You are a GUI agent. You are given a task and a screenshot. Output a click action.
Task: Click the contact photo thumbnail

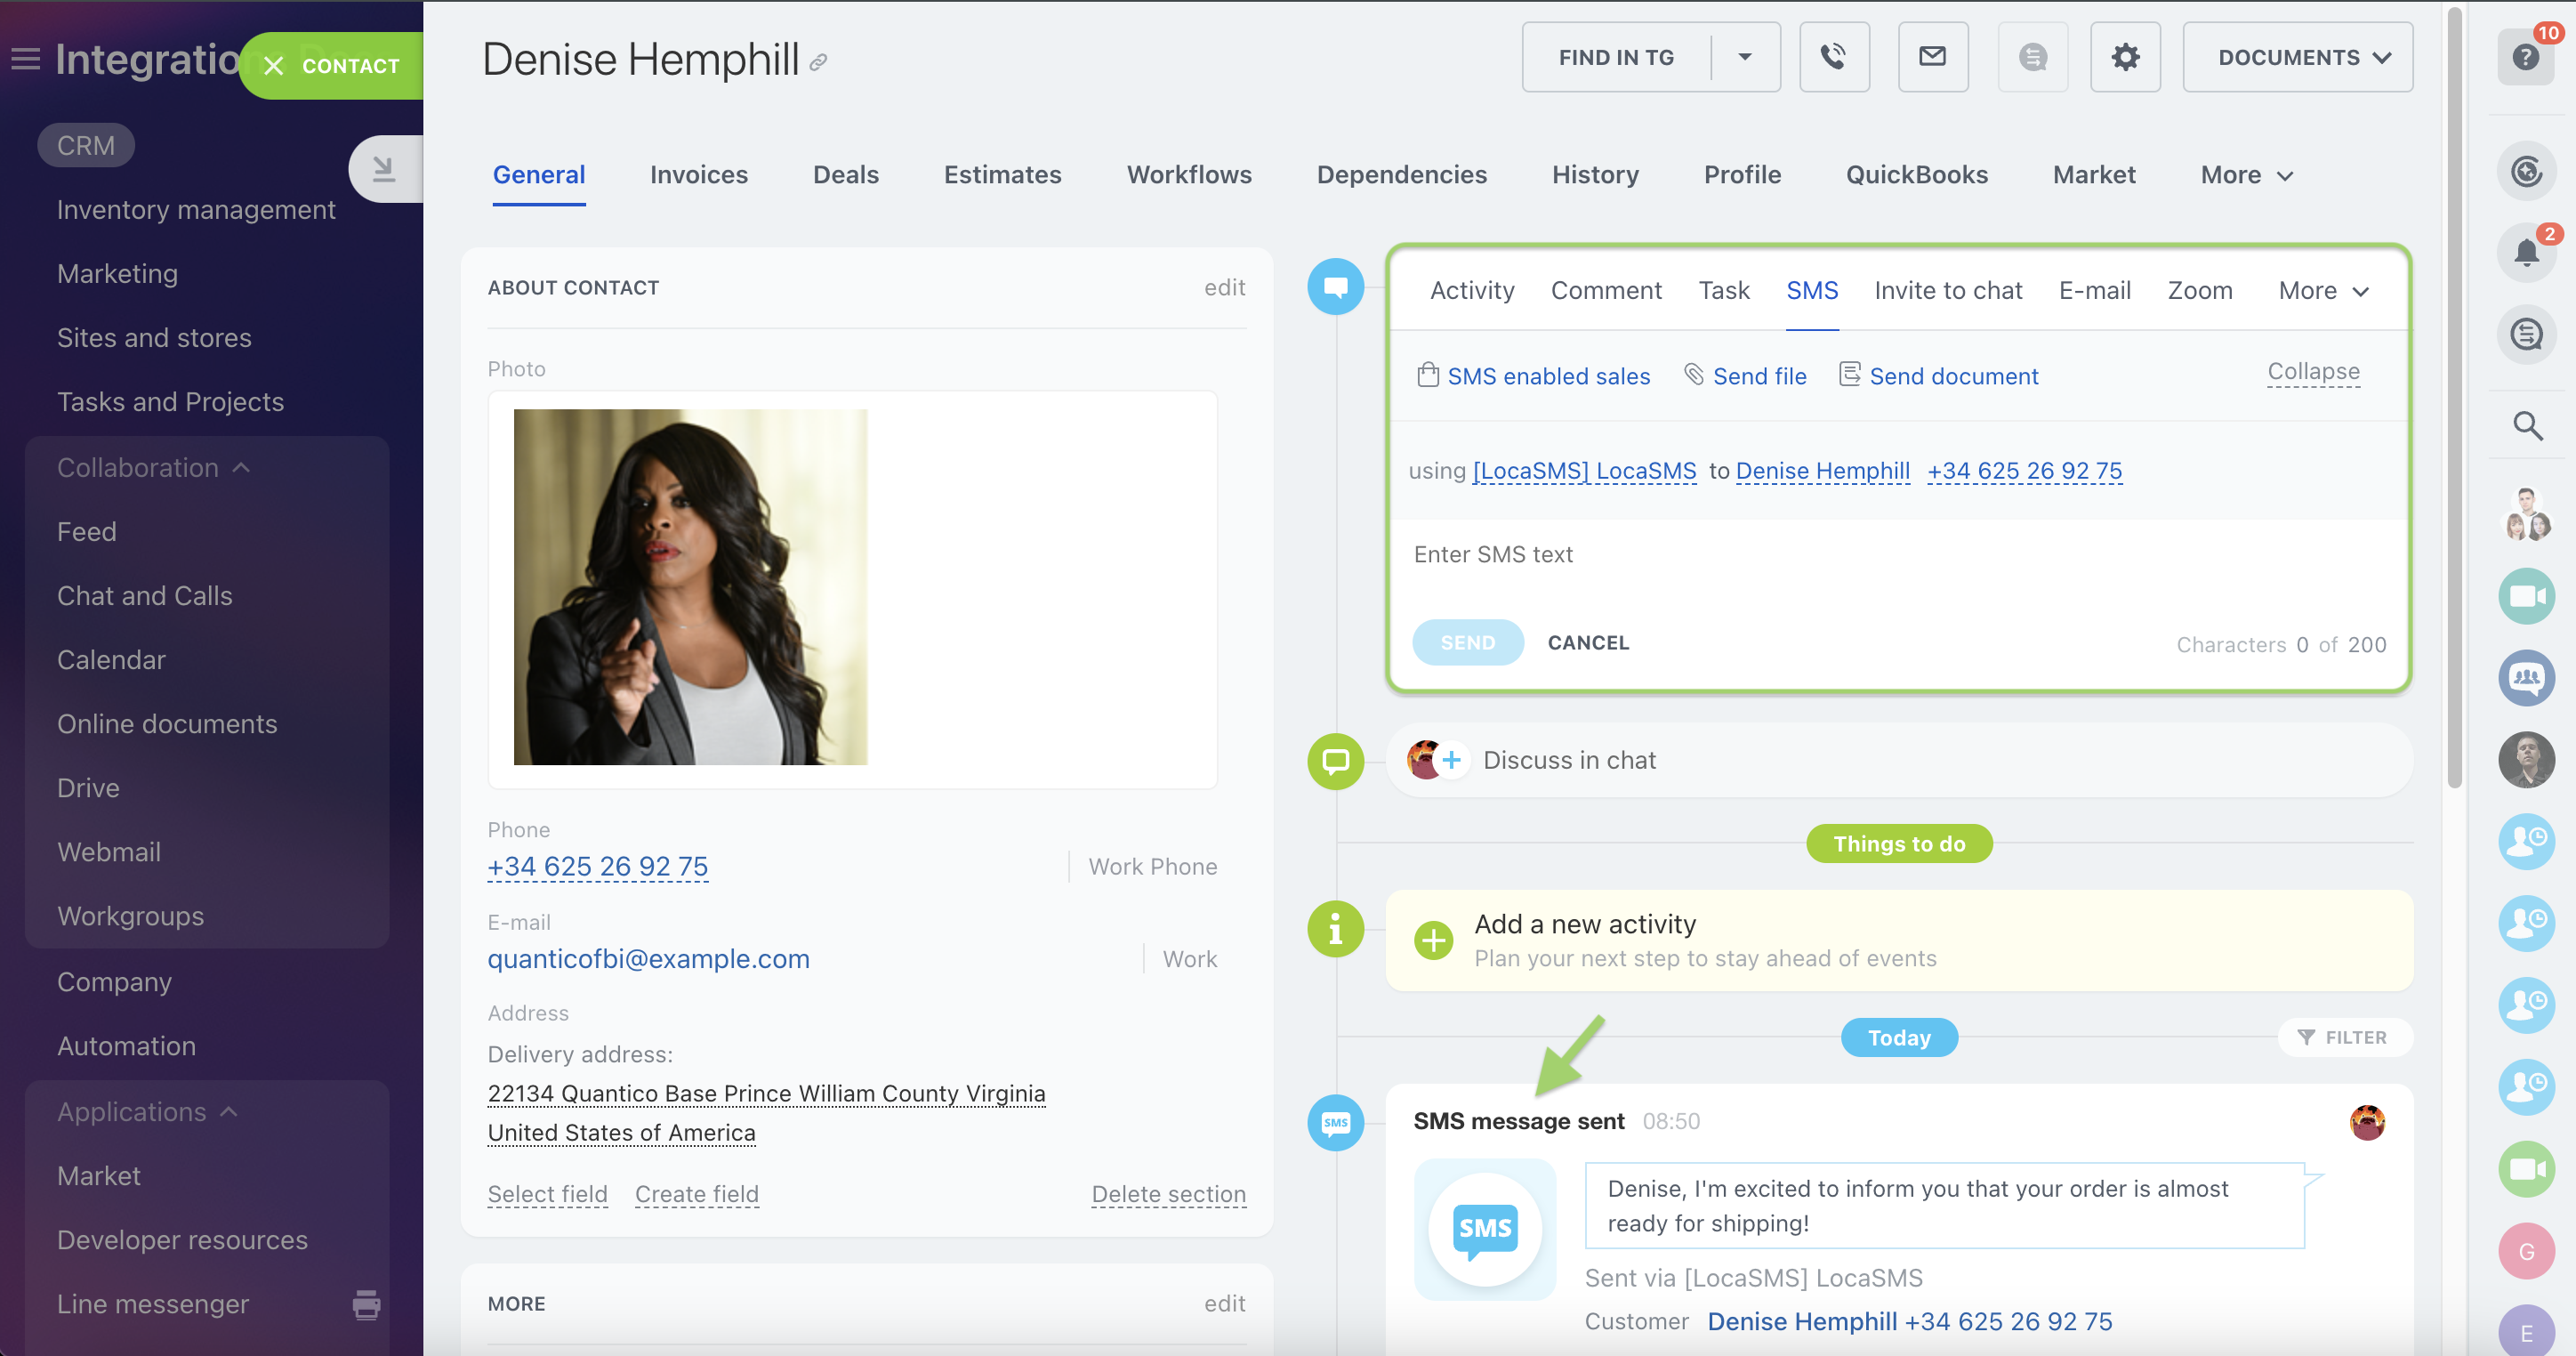690,587
